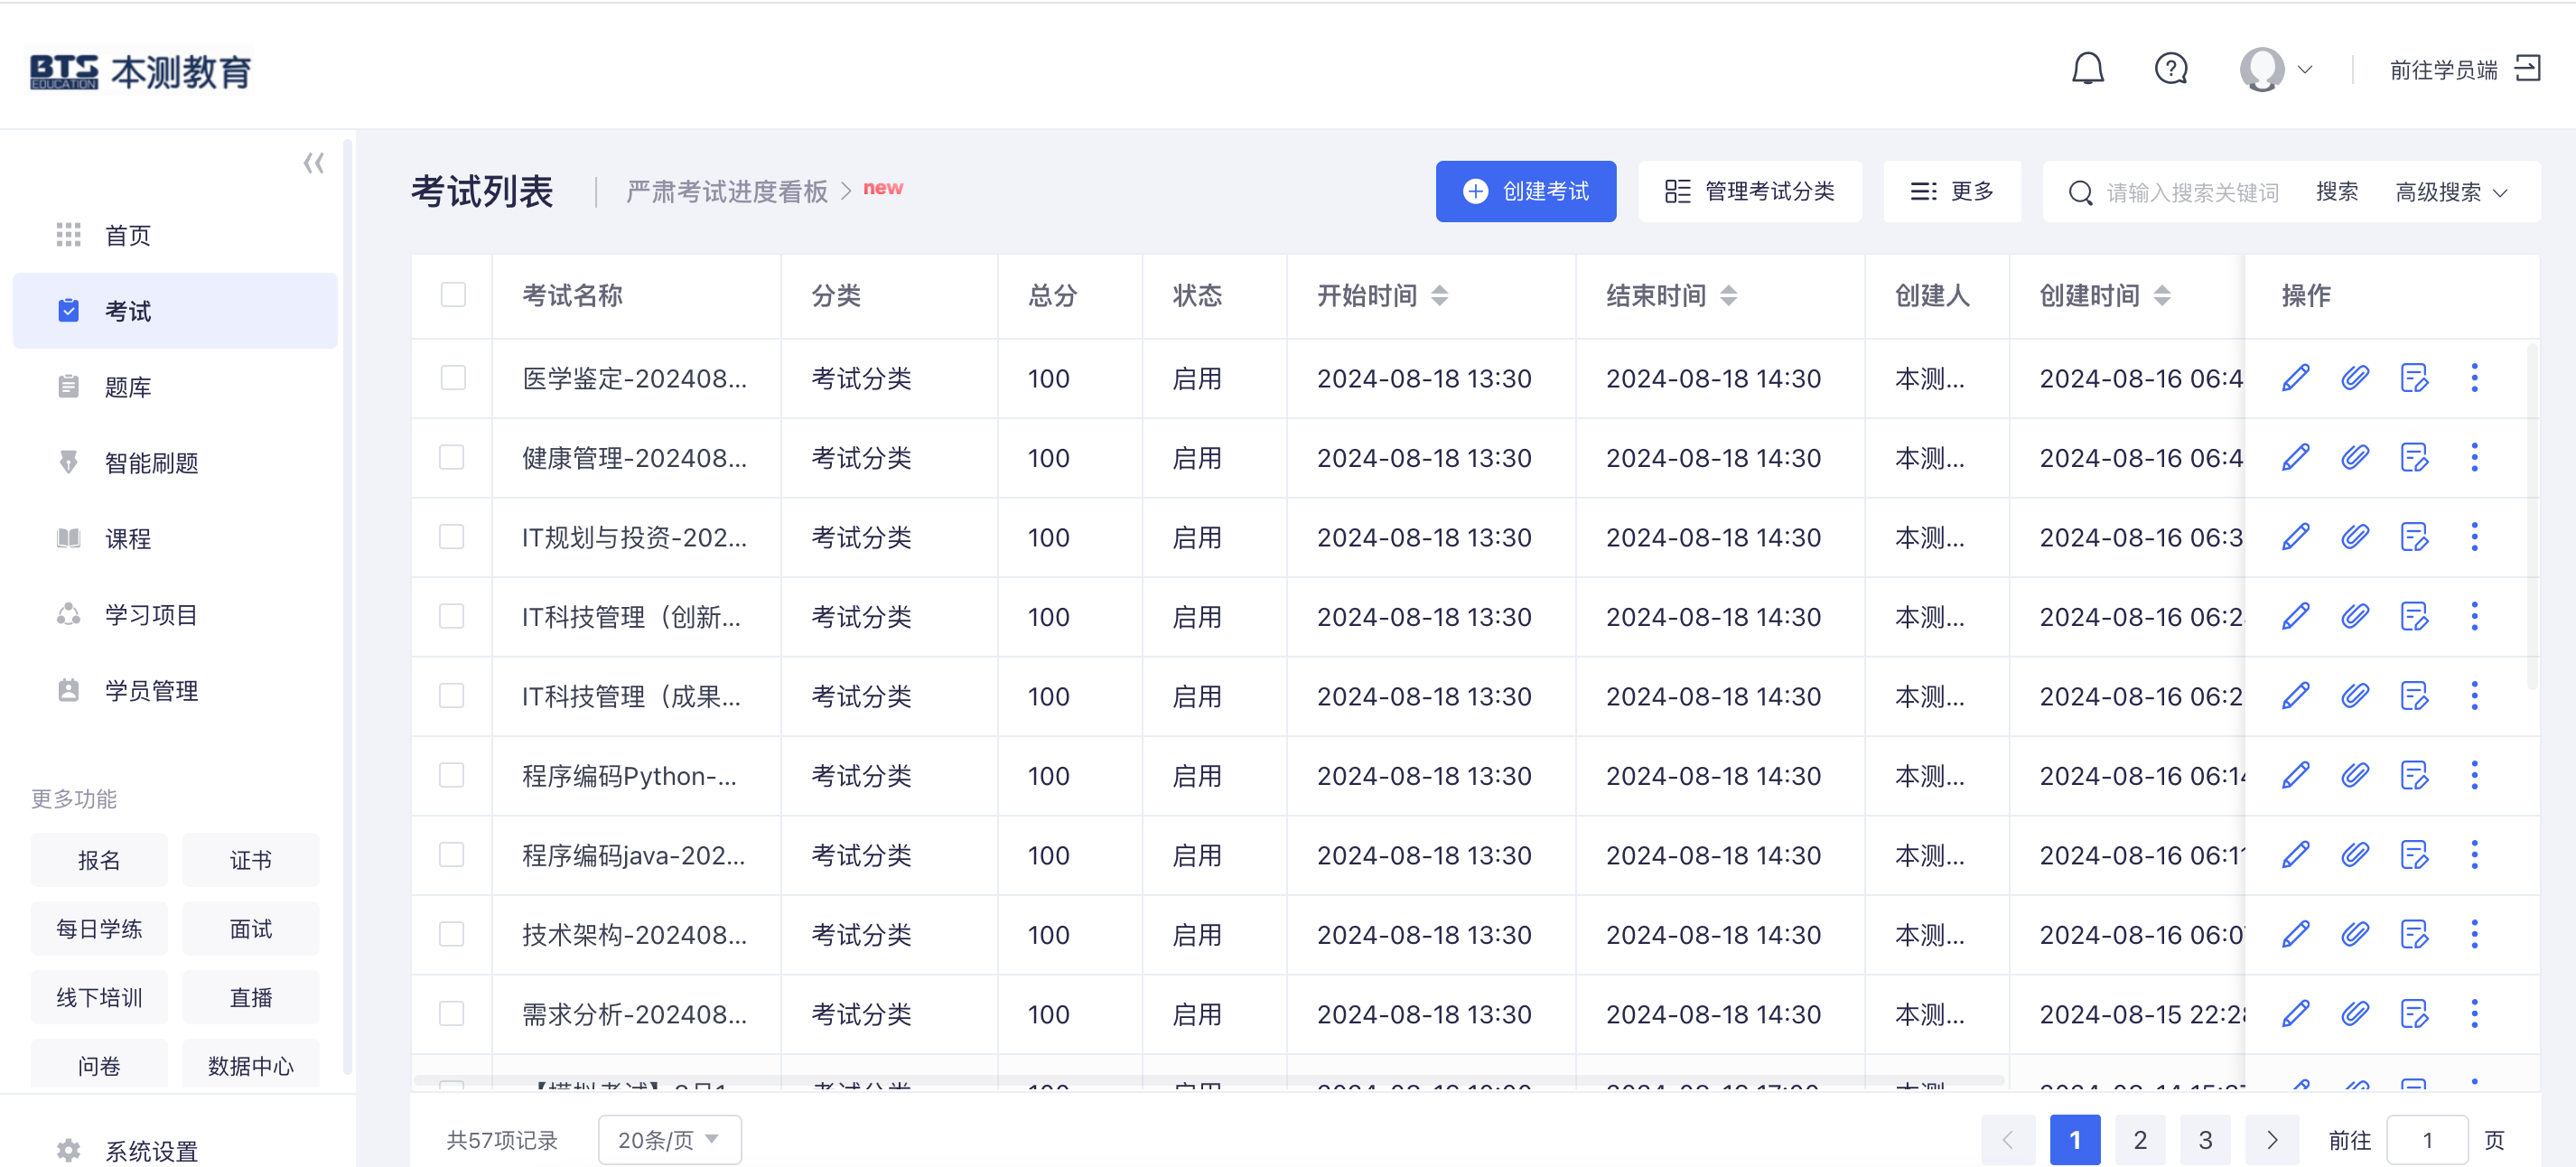Open 学习项目 in the sidebar
The height and width of the screenshot is (1167, 2576).
tap(175, 615)
